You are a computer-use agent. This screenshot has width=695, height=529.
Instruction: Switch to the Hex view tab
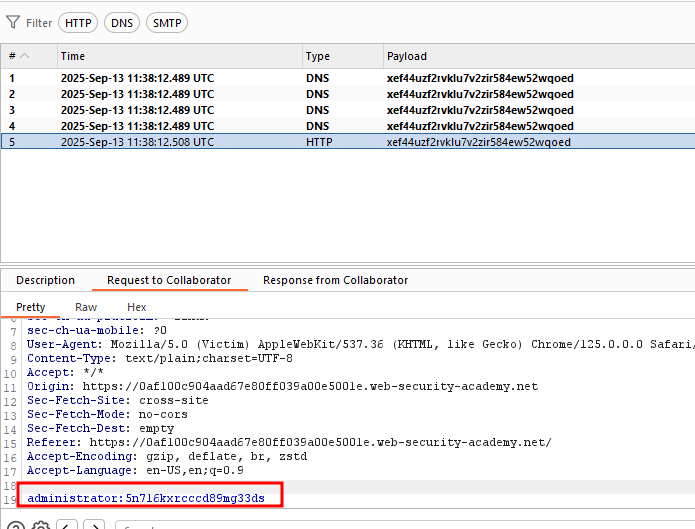tap(137, 307)
